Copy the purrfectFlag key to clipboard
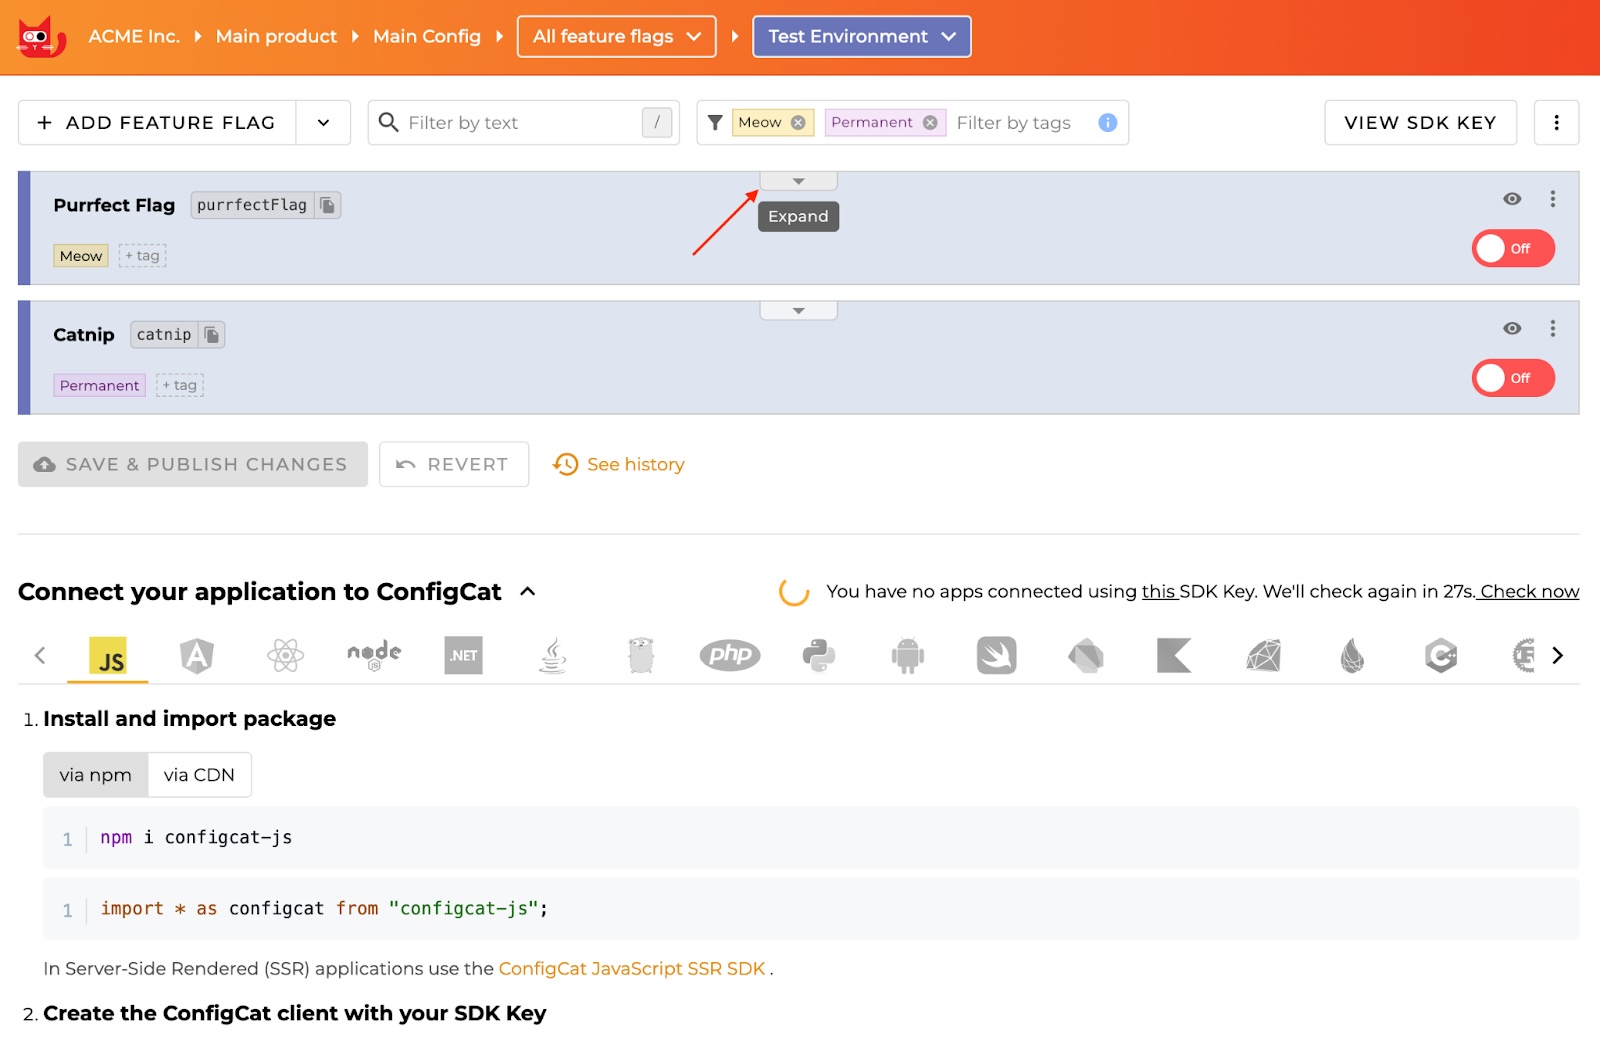Image resolution: width=1600 pixels, height=1044 pixels. click(x=328, y=205)
